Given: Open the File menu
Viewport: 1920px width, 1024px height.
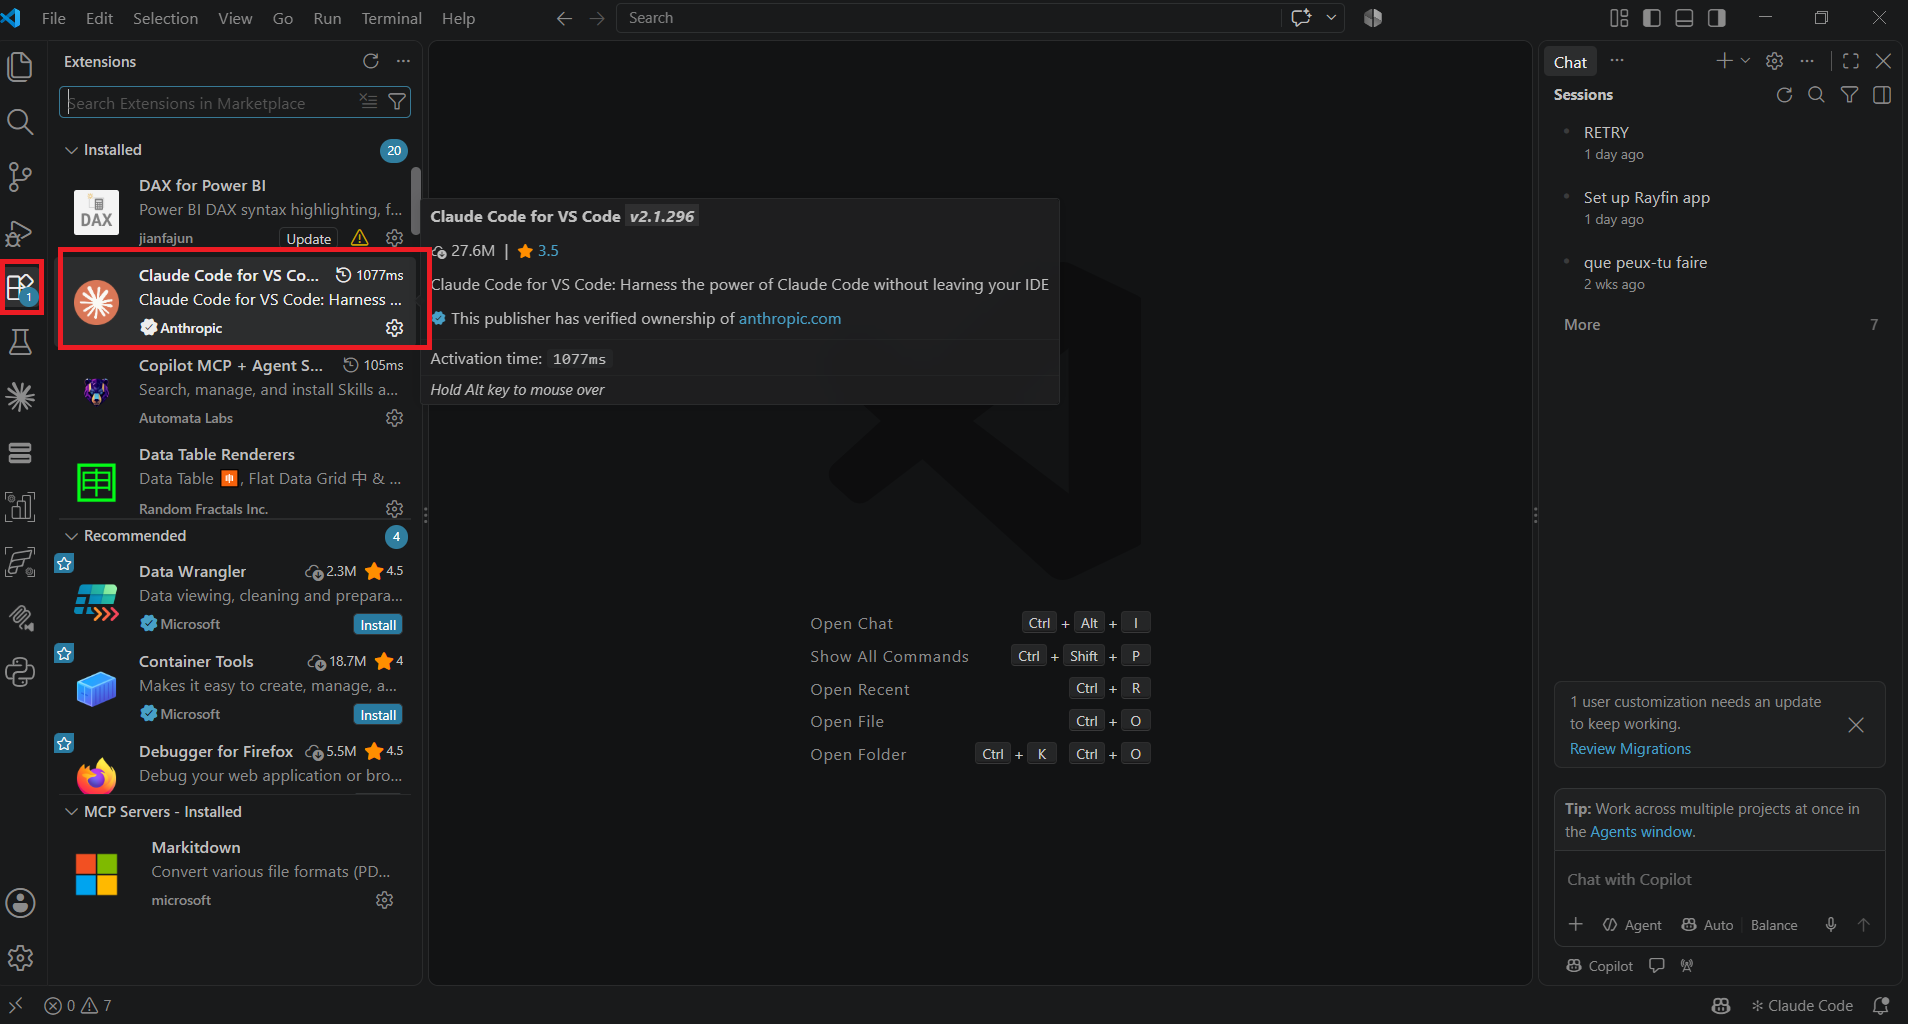Looking at the screenshot, I should [x=54, y=18].
